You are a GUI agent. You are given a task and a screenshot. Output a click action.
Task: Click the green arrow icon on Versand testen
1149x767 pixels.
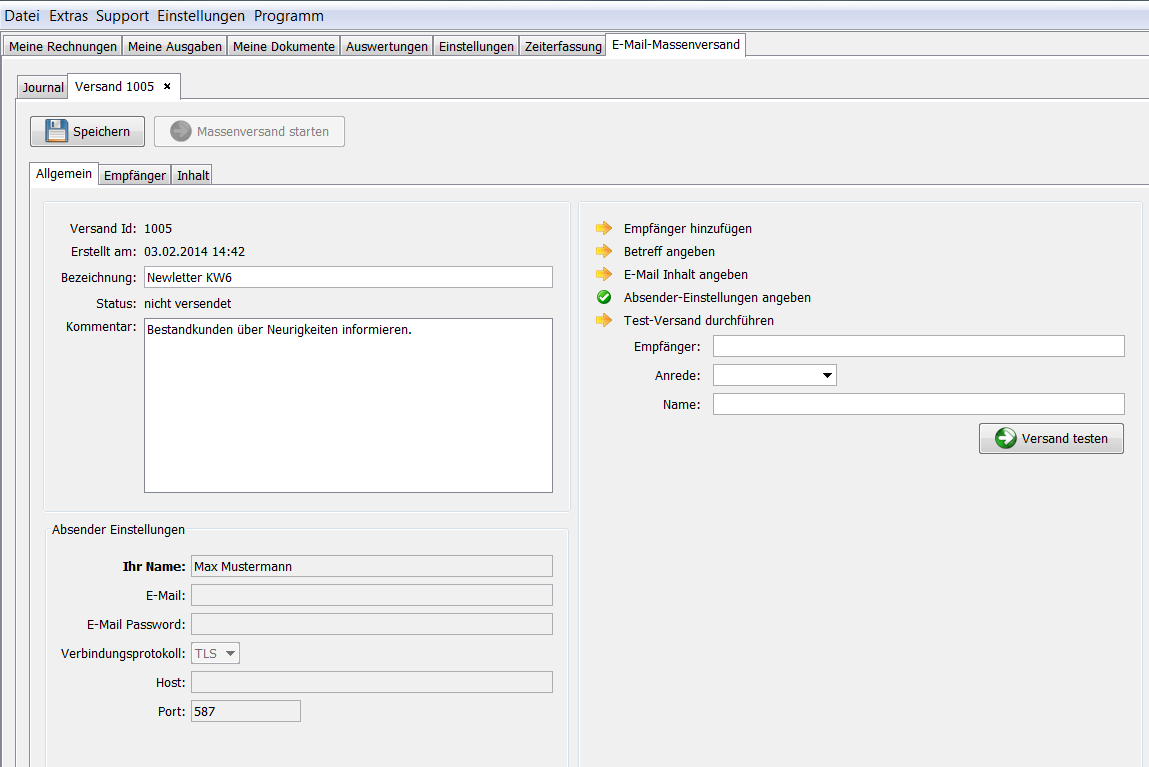click(x=1005, y=439)
